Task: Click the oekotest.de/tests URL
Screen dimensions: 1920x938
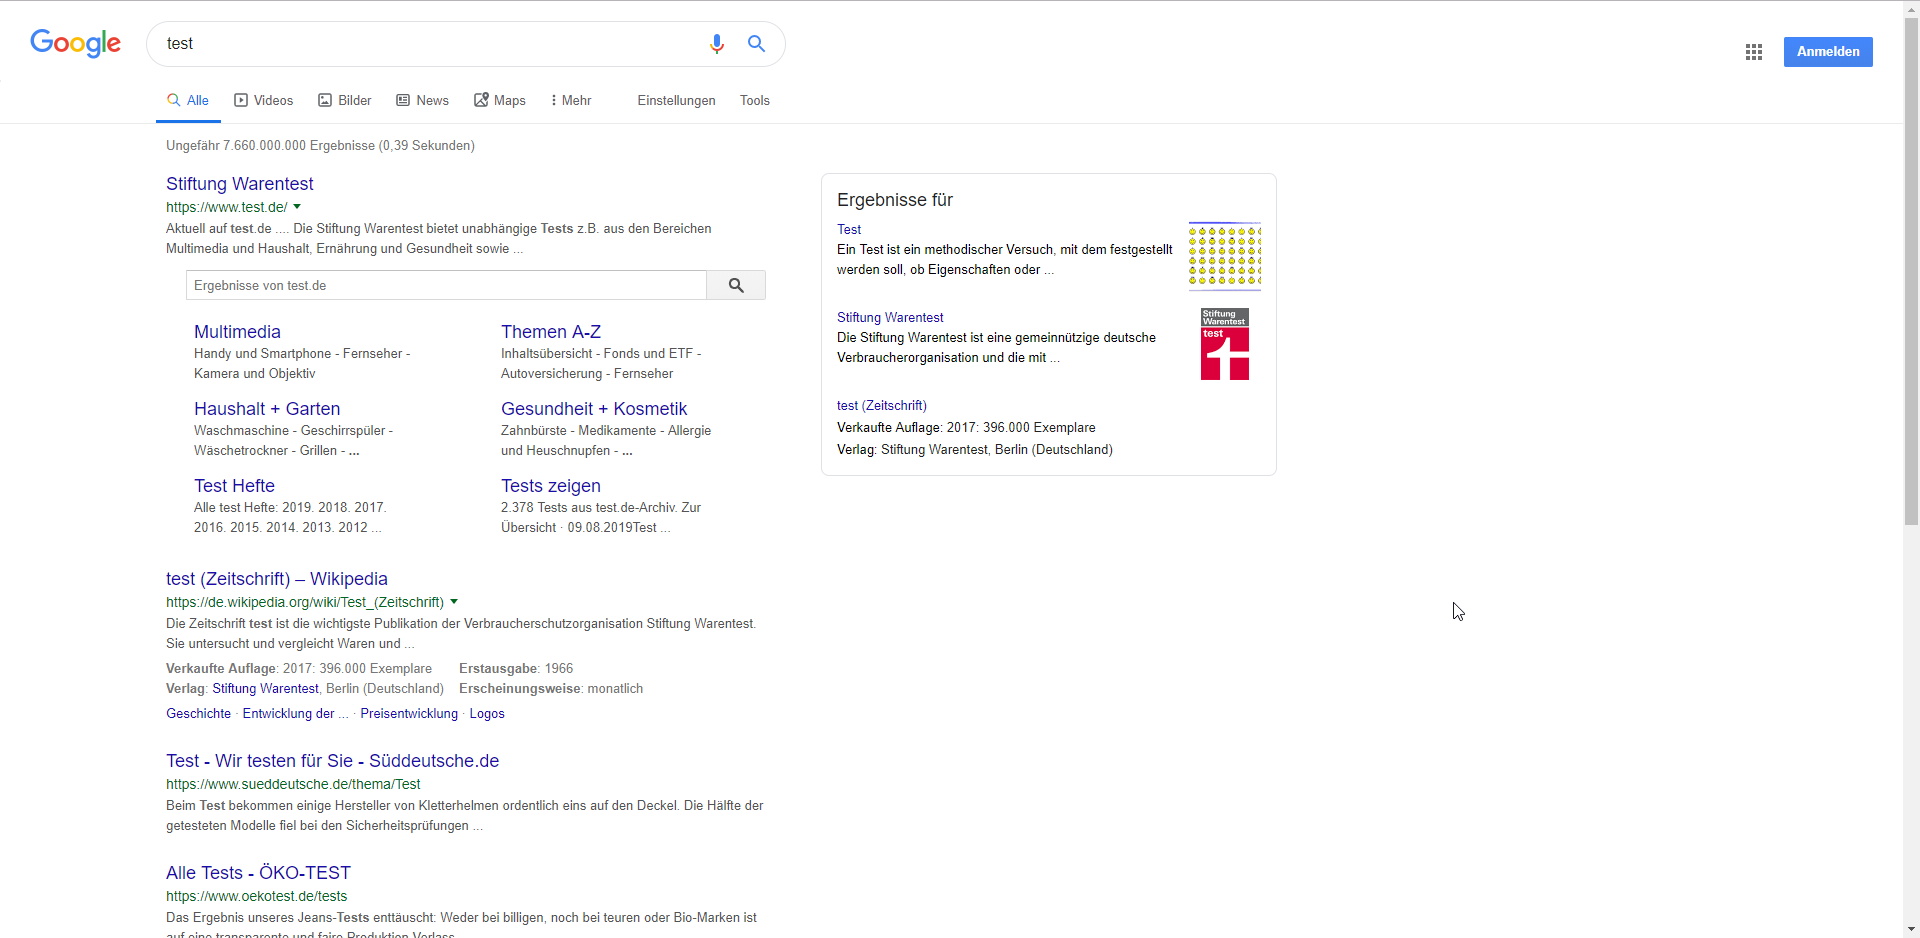Action: tap(256, 897)
